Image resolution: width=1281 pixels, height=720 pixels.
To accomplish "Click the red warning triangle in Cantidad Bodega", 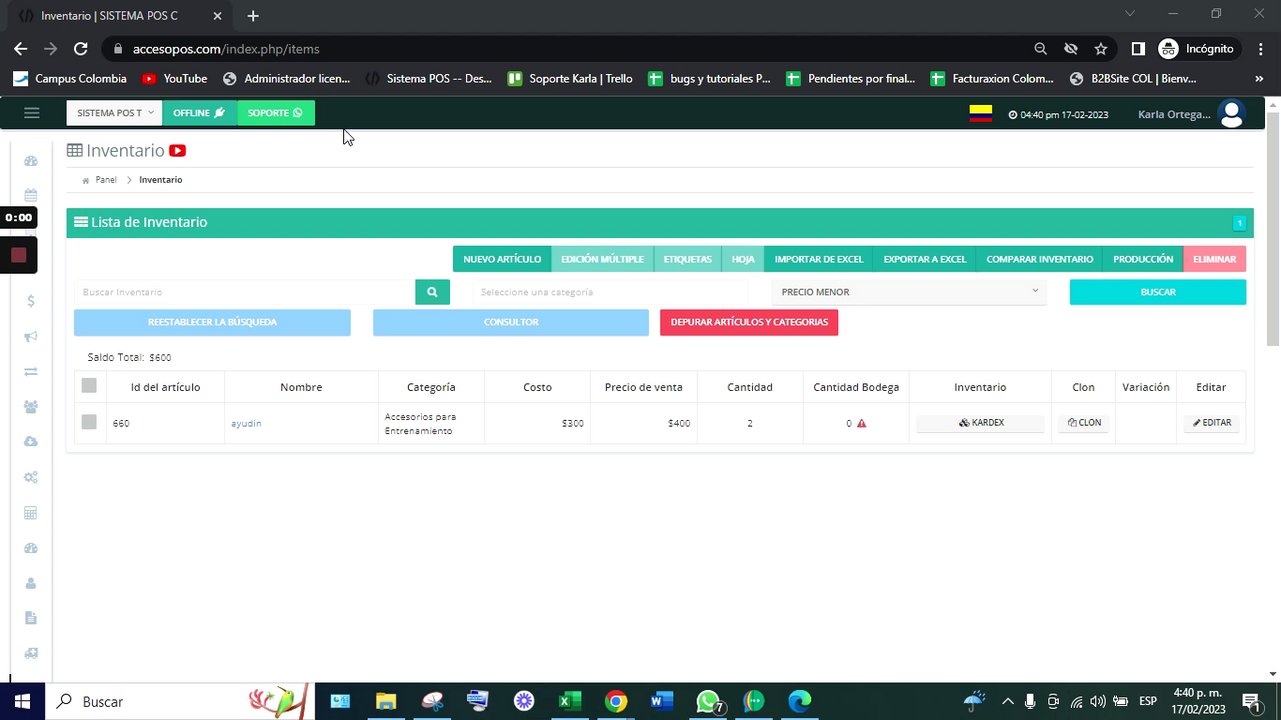I will [861, 423].
